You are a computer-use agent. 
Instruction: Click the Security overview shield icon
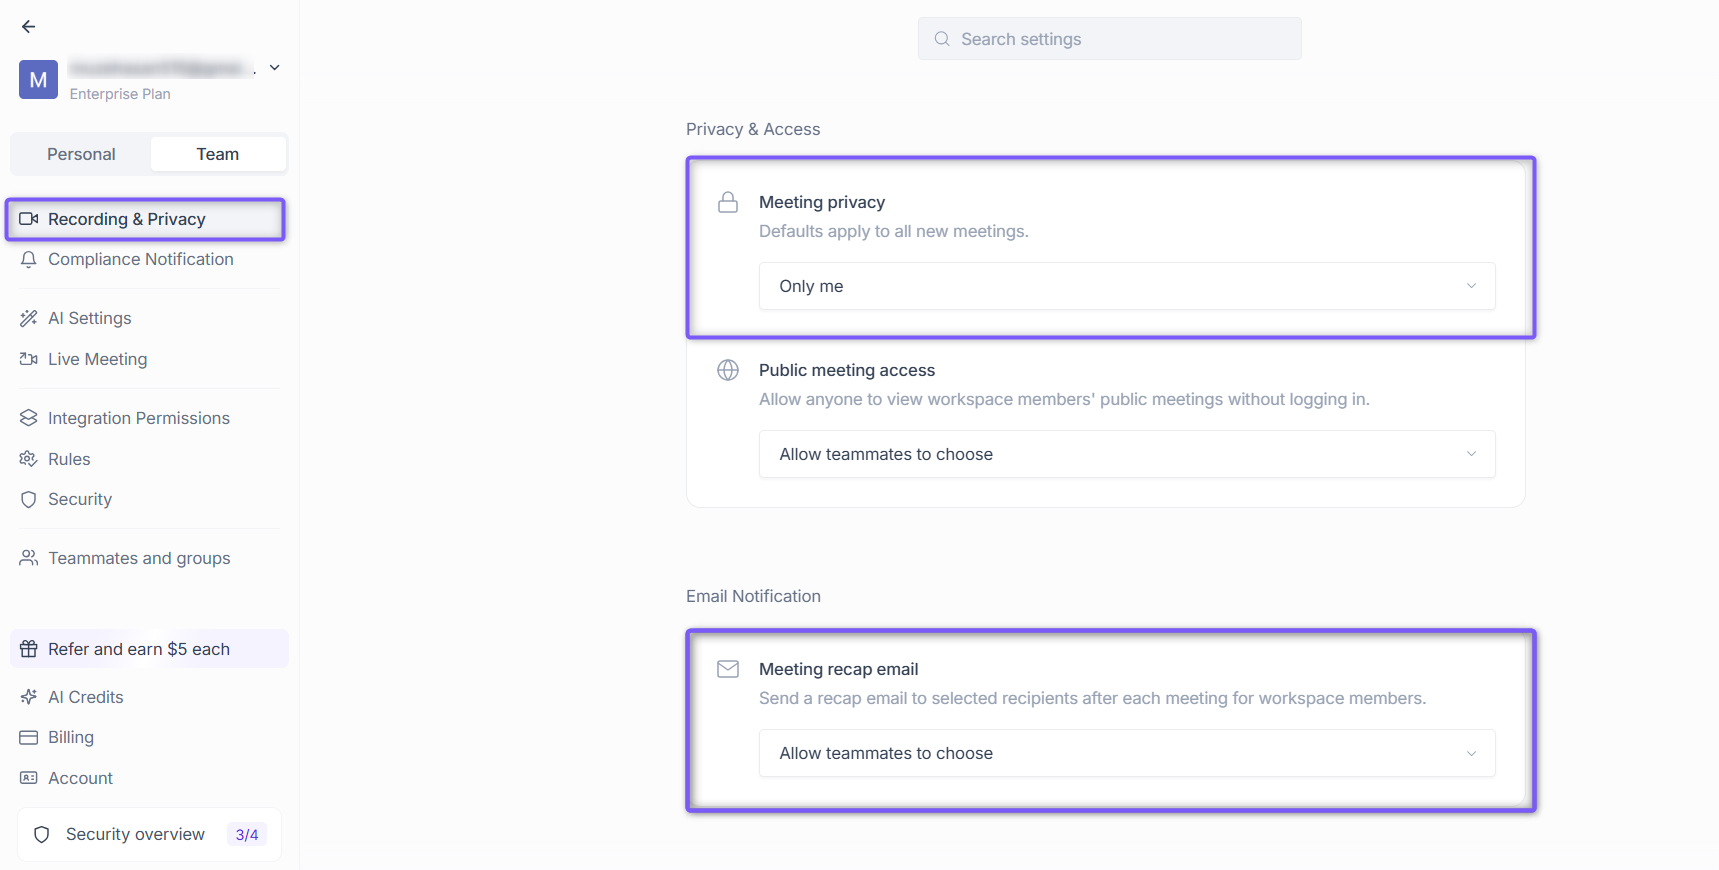coord(42,835)
